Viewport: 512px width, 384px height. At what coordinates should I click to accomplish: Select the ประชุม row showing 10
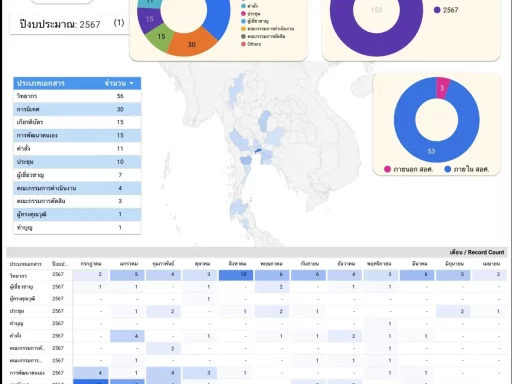click(77, 162)
